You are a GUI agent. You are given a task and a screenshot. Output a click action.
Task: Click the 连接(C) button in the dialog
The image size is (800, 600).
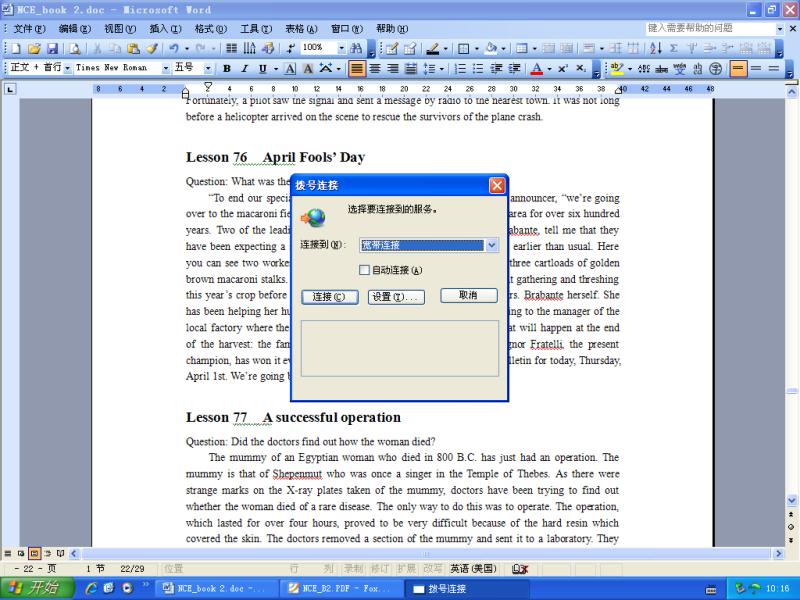pos(330,297)
